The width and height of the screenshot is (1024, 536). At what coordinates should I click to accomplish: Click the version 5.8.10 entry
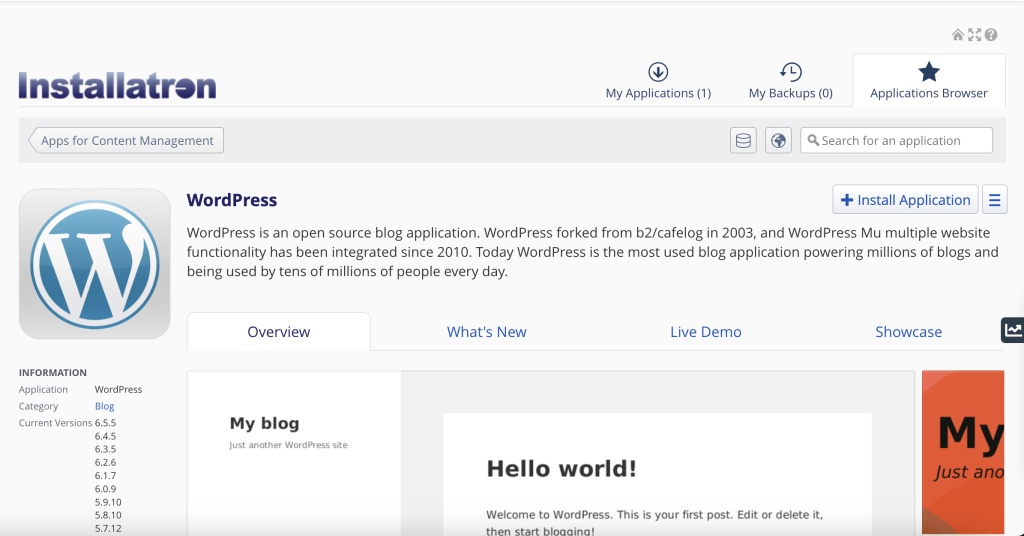(108, 515)
